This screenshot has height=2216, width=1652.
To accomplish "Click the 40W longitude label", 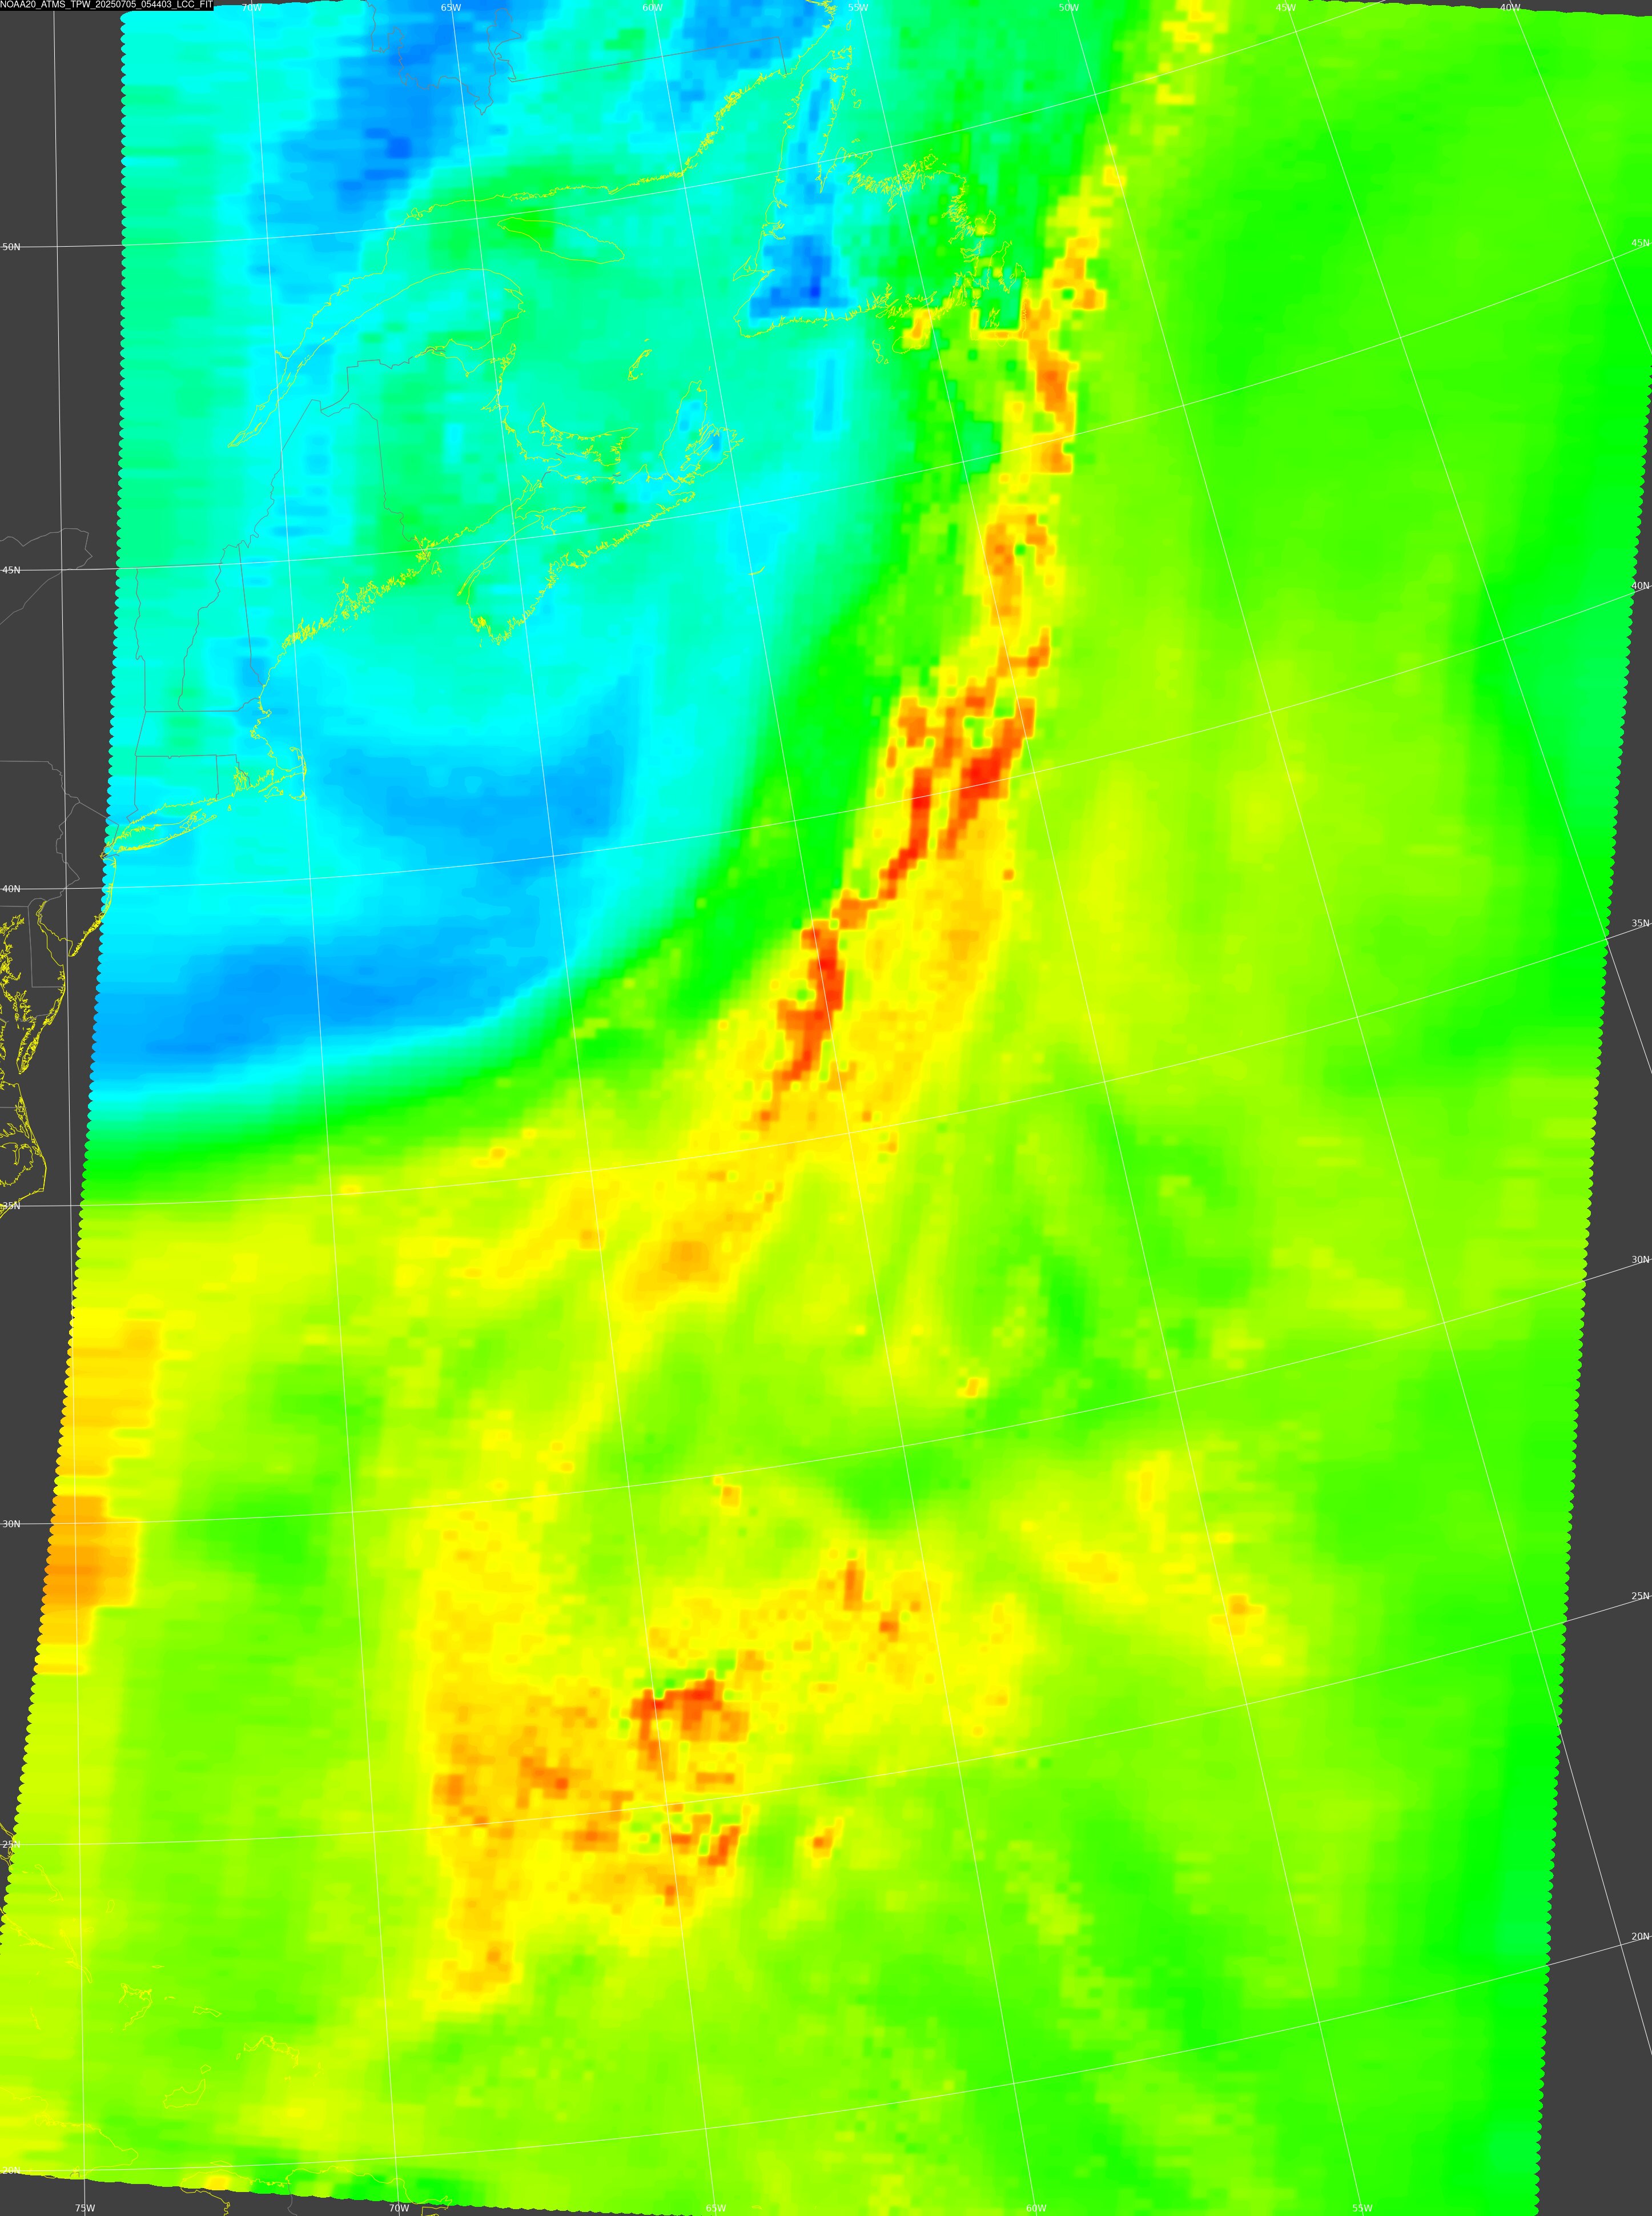I will pyautogui.click(x=1510, y=8).
